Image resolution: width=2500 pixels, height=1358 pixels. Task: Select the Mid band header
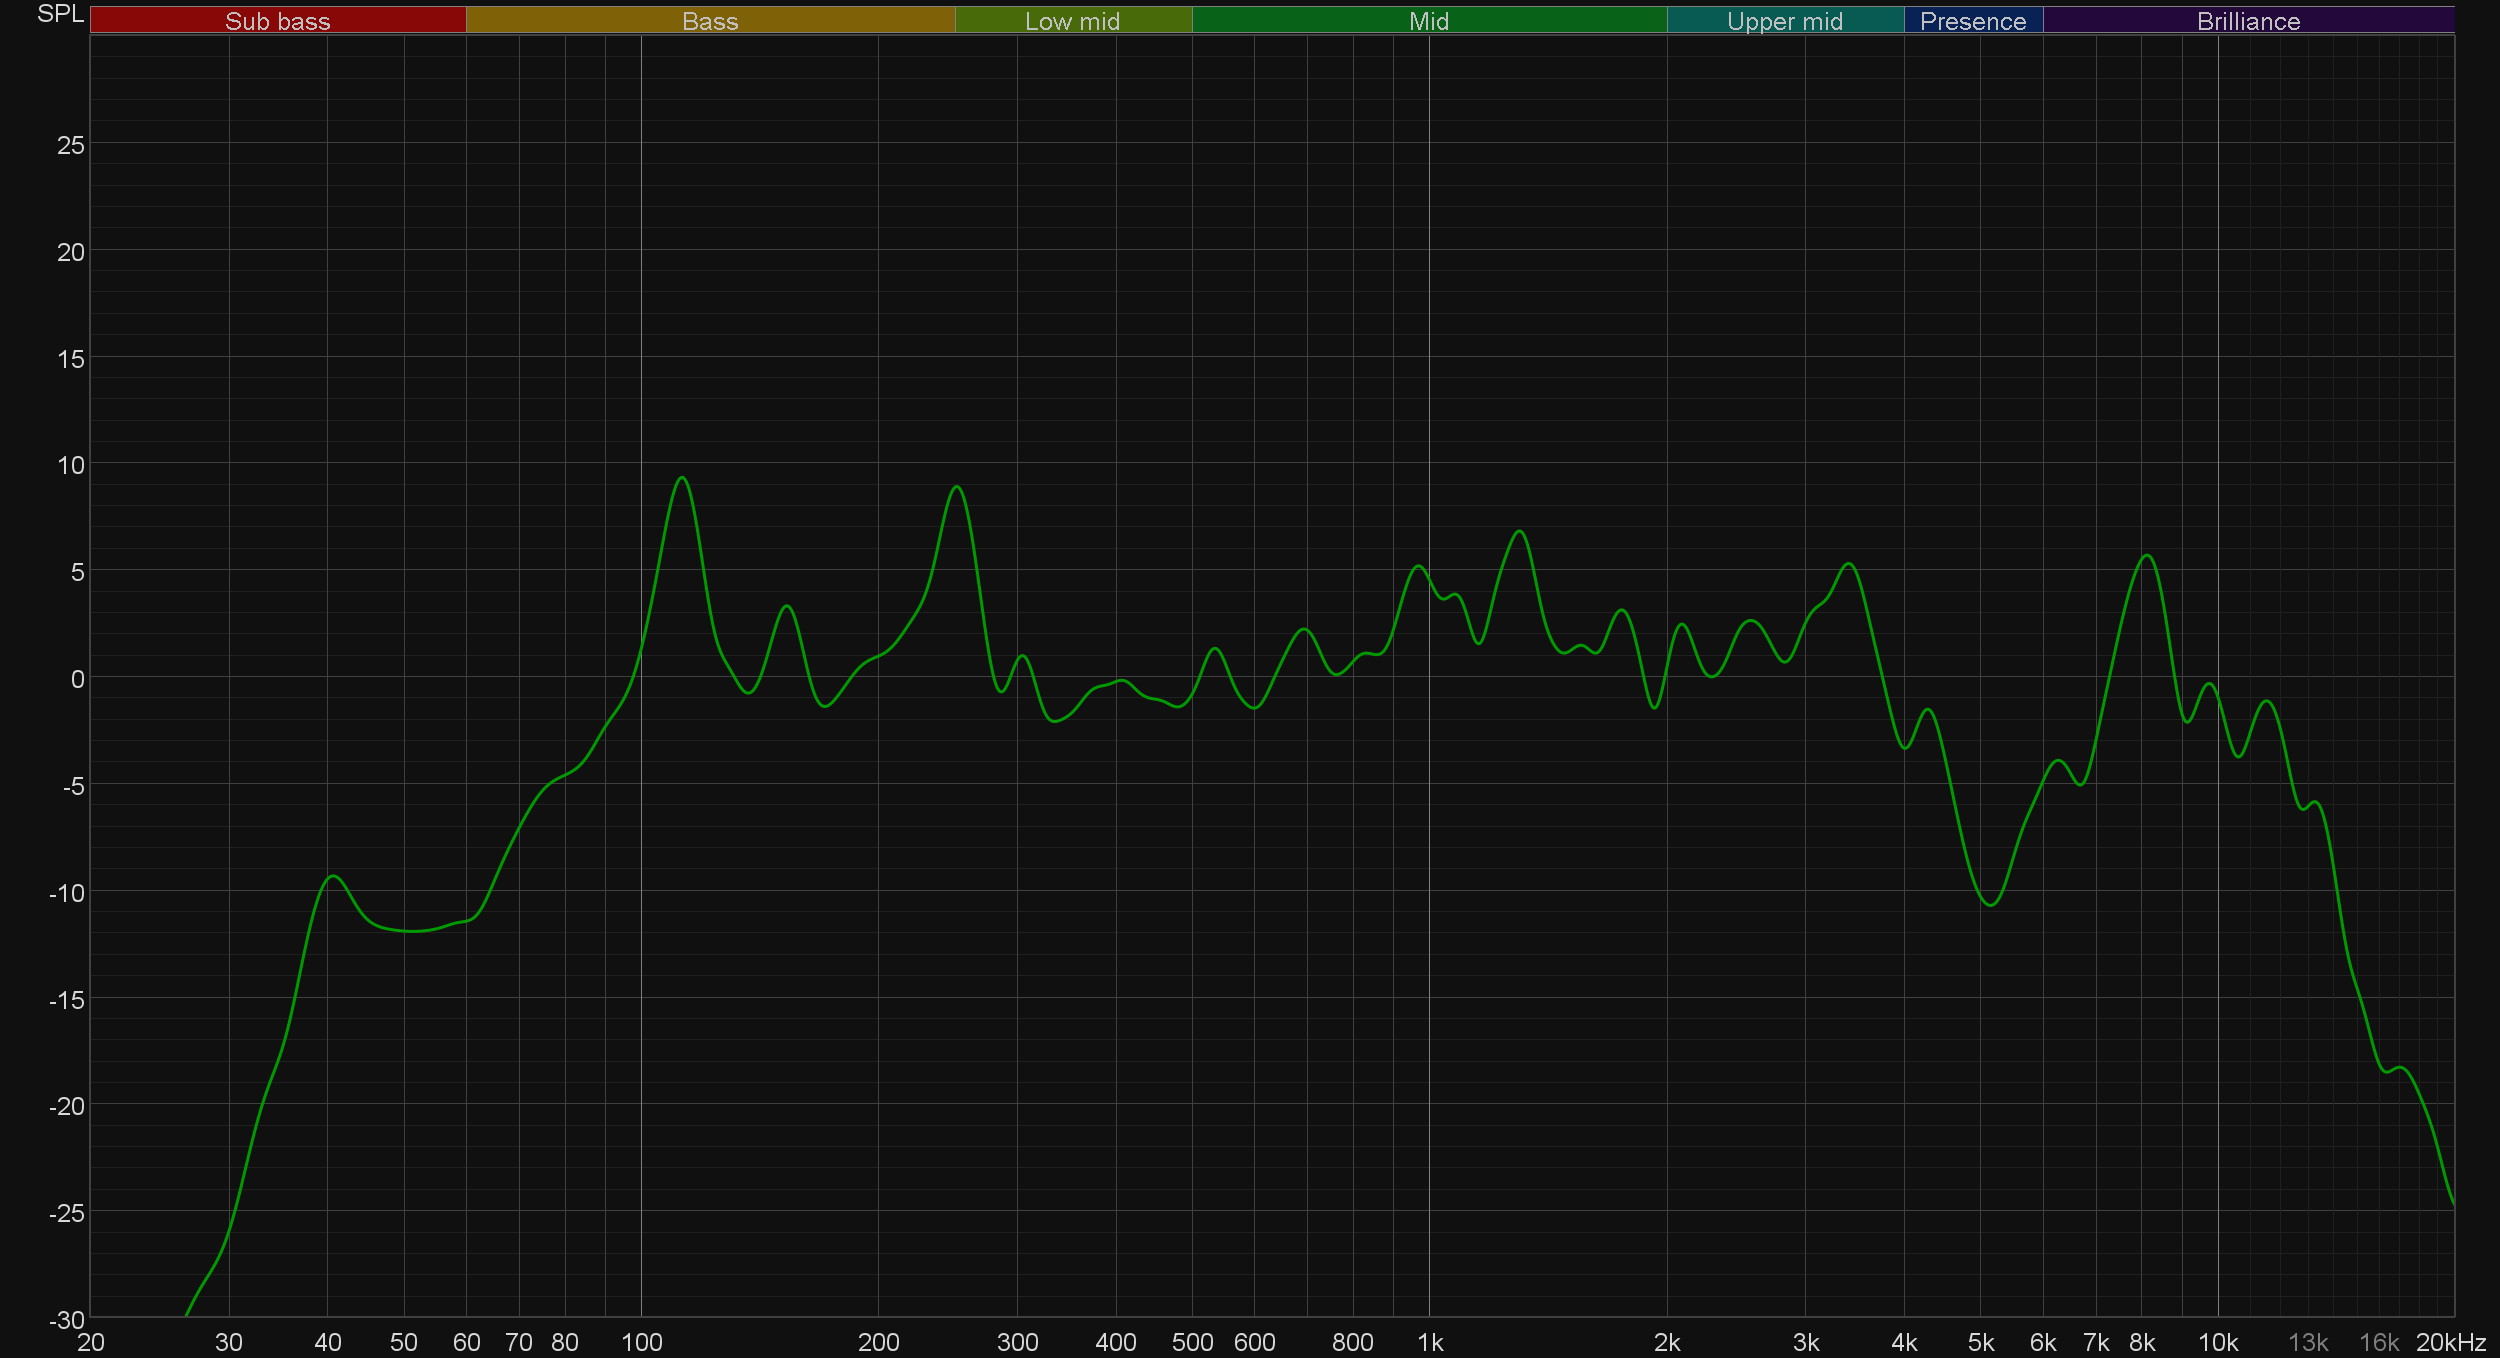[x=1428, y=21]
